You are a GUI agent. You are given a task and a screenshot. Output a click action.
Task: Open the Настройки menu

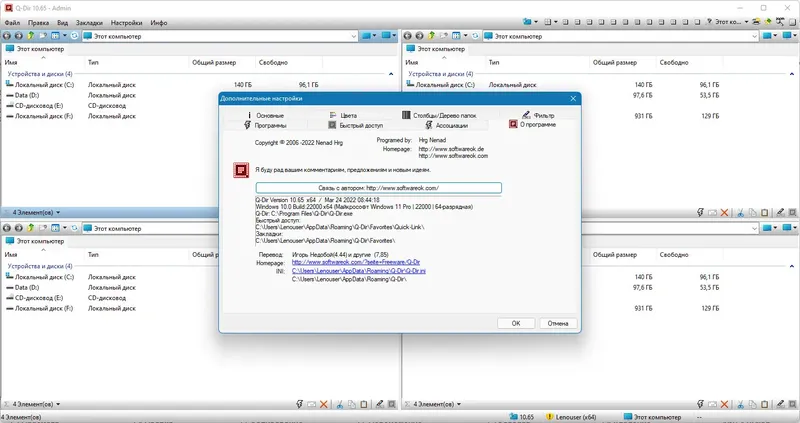[127, 23]
